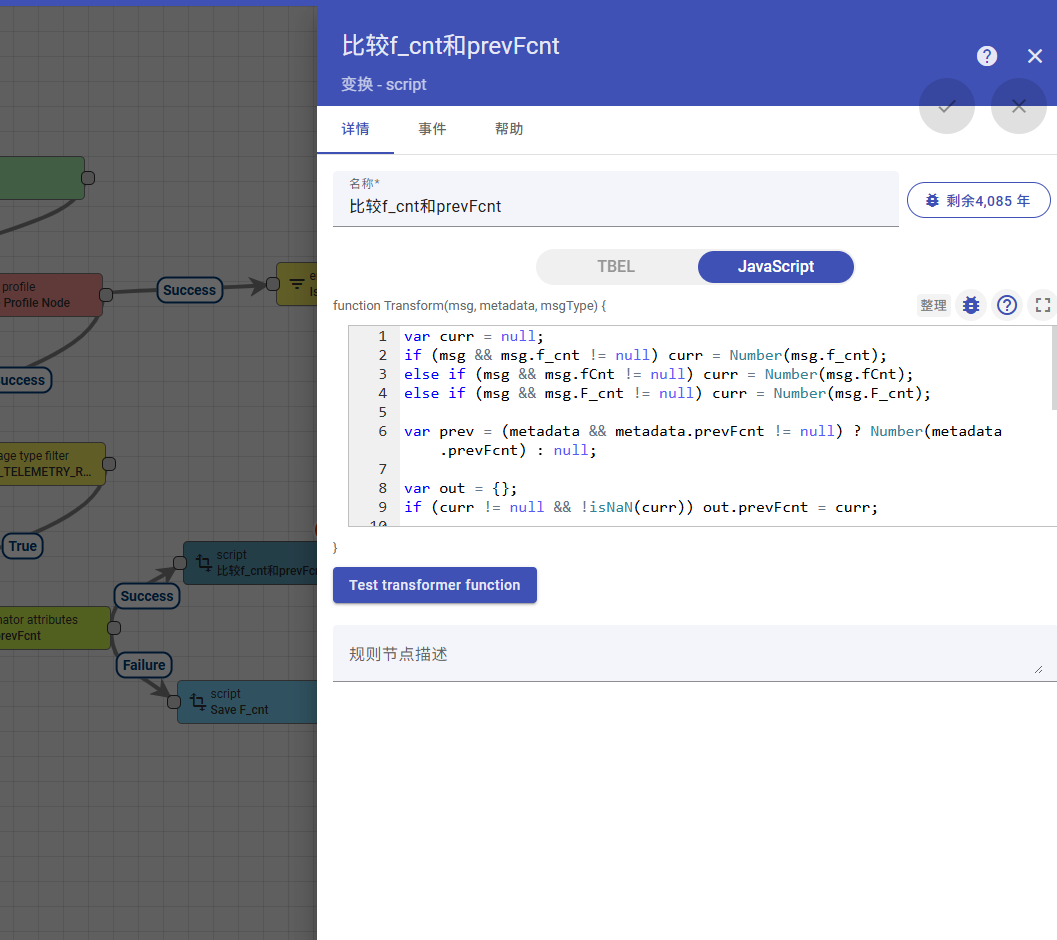
Task: Click the code editor vertical scrollbar
Action: tap(1054, 368)
